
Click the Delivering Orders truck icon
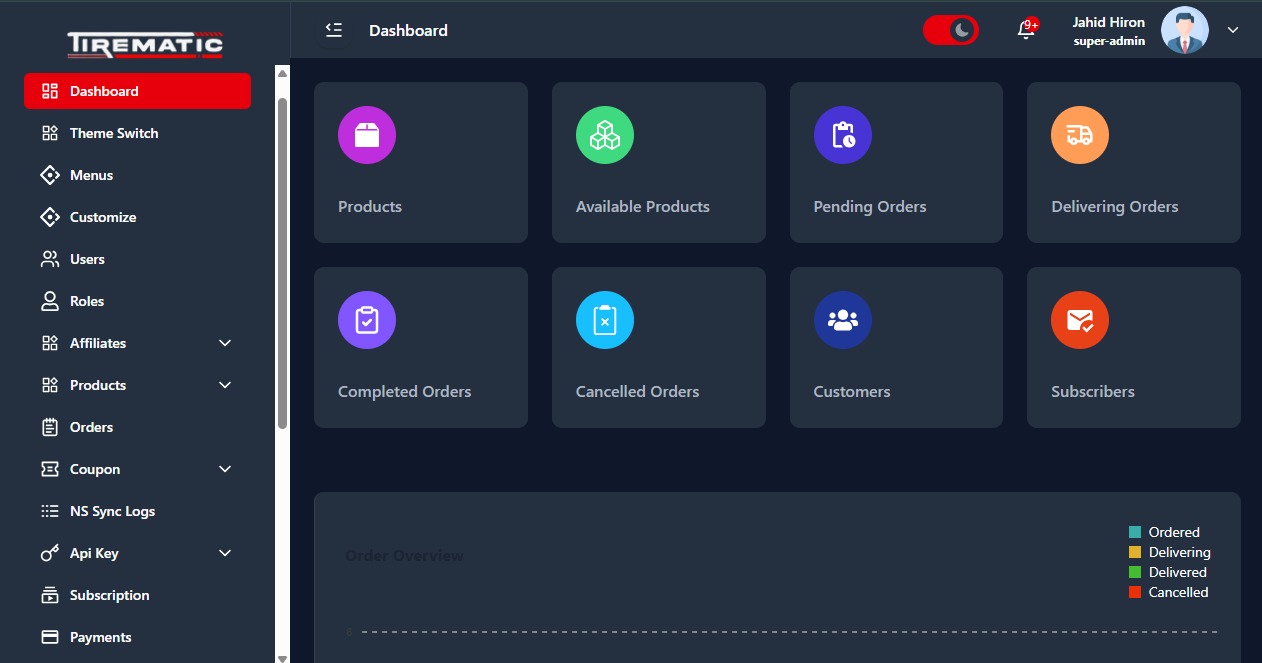tap(1080, 135)
